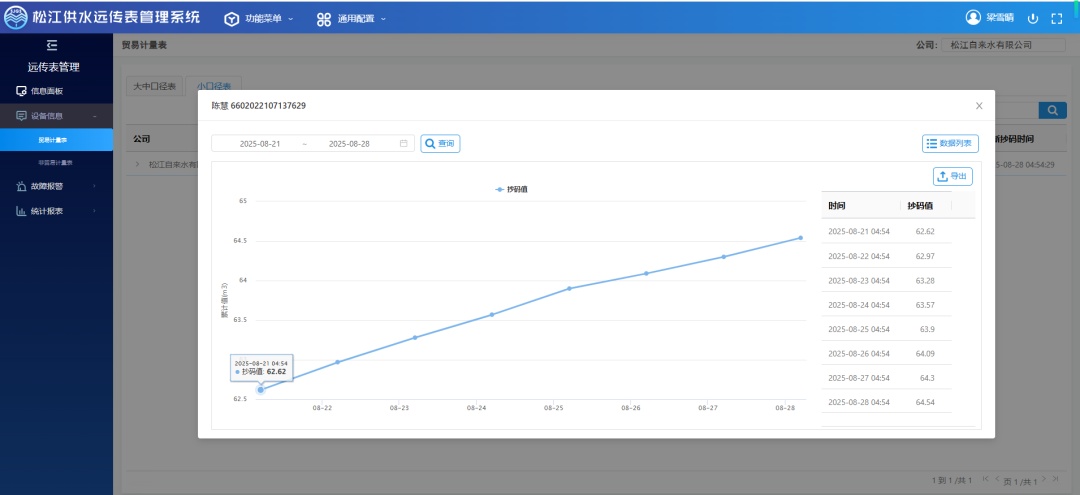Click chart data point at 08-25
The width and height of the screenshot is (1080, 495).
point(569,288)
